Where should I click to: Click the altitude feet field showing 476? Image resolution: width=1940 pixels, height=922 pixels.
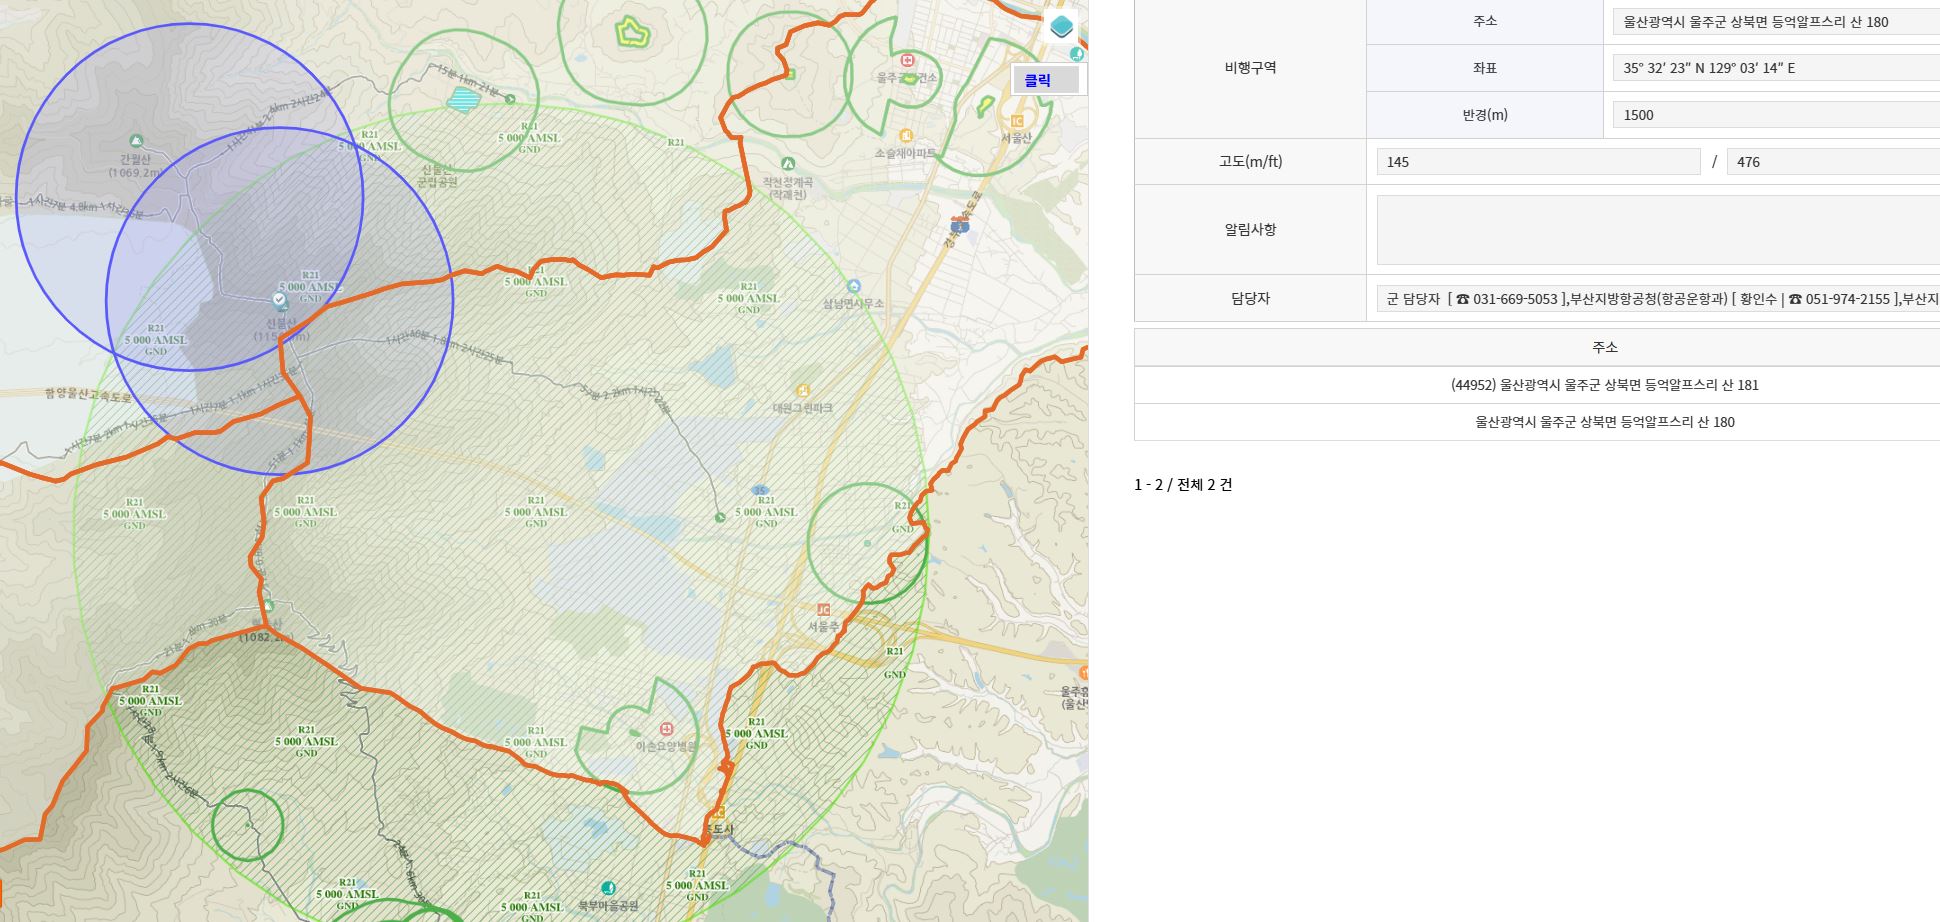coord(1833,162)
